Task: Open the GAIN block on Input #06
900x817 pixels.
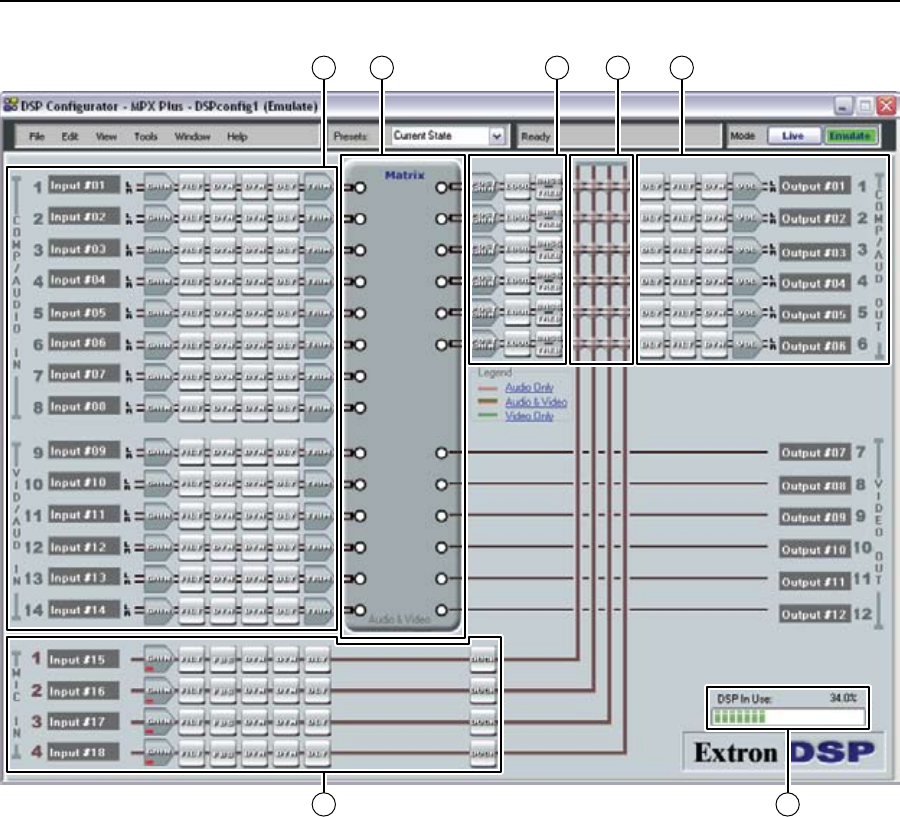Action: (x=158, y=345)
